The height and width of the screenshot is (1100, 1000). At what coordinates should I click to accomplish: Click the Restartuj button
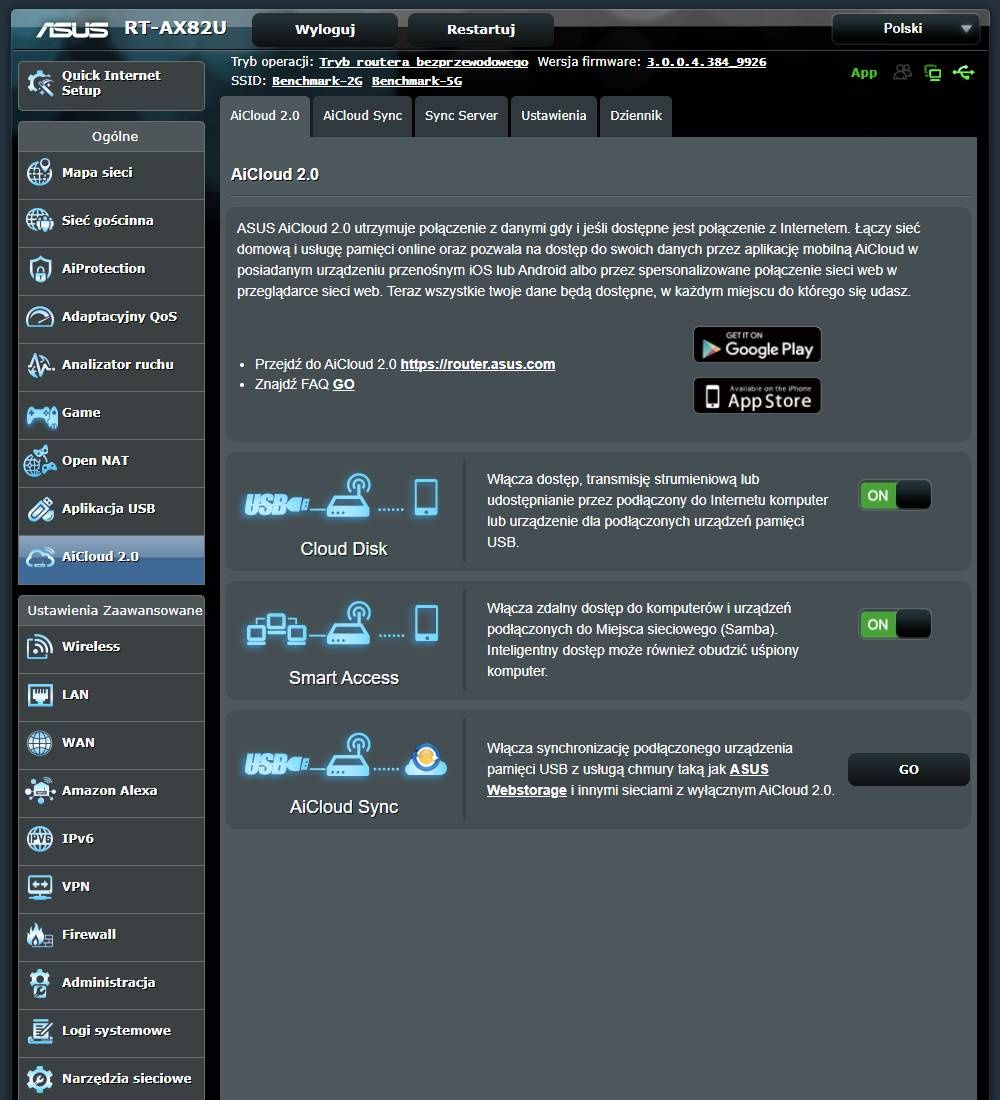pos(481,29)
